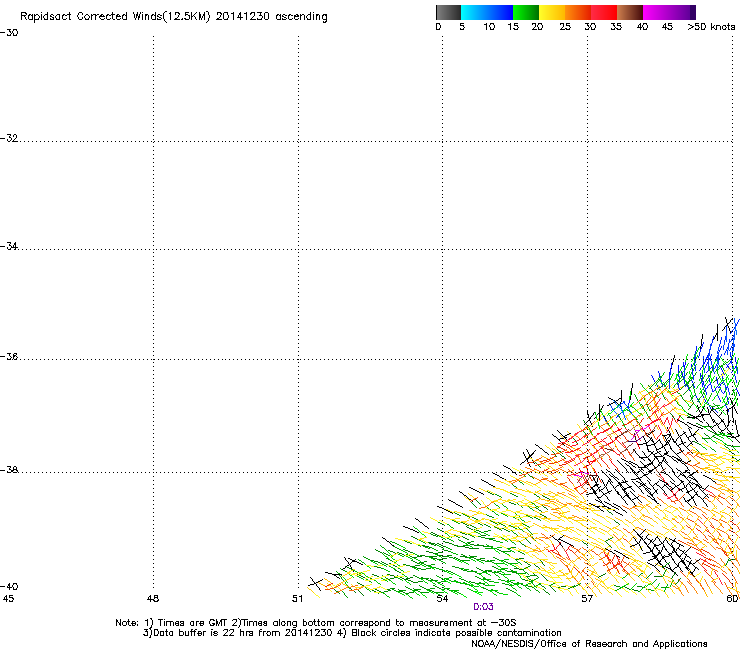Click the latitude label '-36'
This screenshot has height=650, width=740.
coord(9,356)
